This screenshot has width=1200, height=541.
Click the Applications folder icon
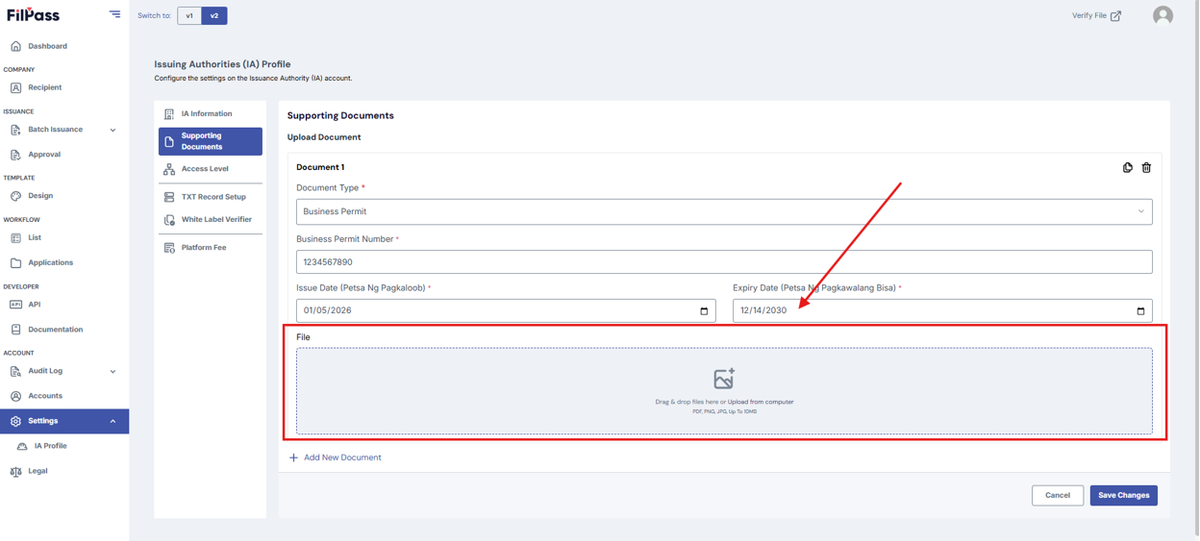pos(16,263)
